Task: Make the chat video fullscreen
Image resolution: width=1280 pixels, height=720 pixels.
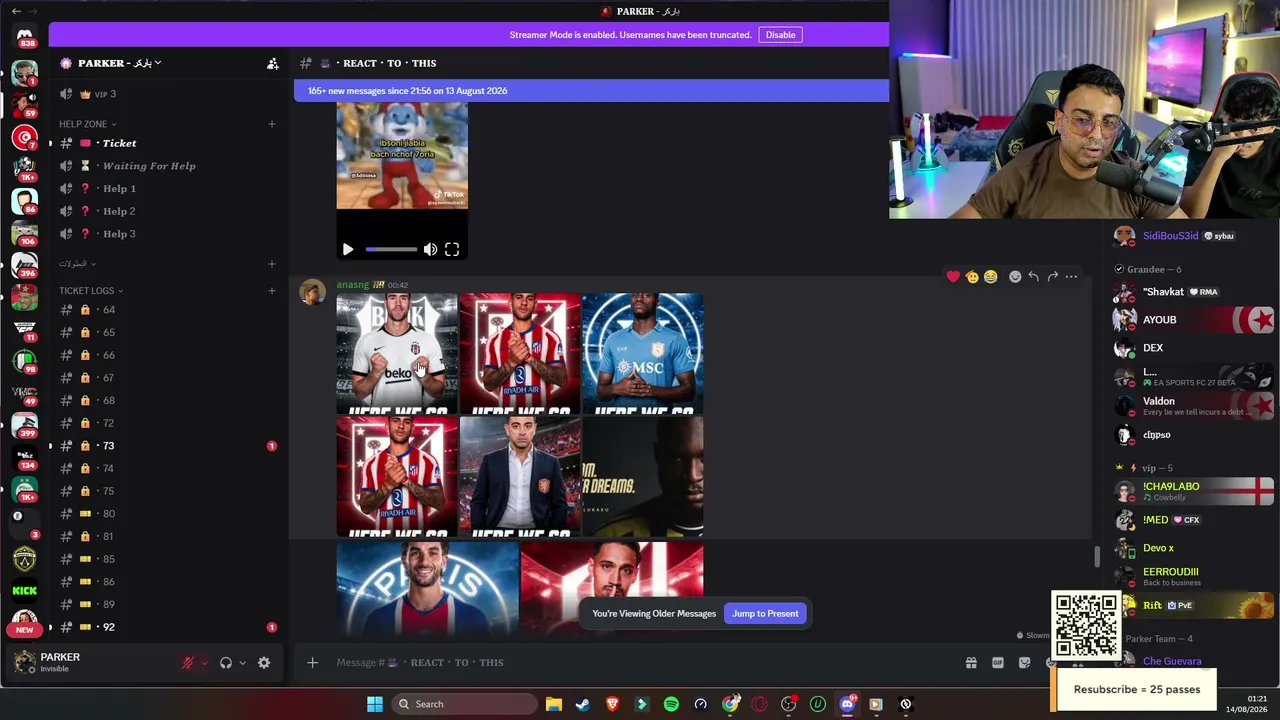Action: click(x=452, y=250)
